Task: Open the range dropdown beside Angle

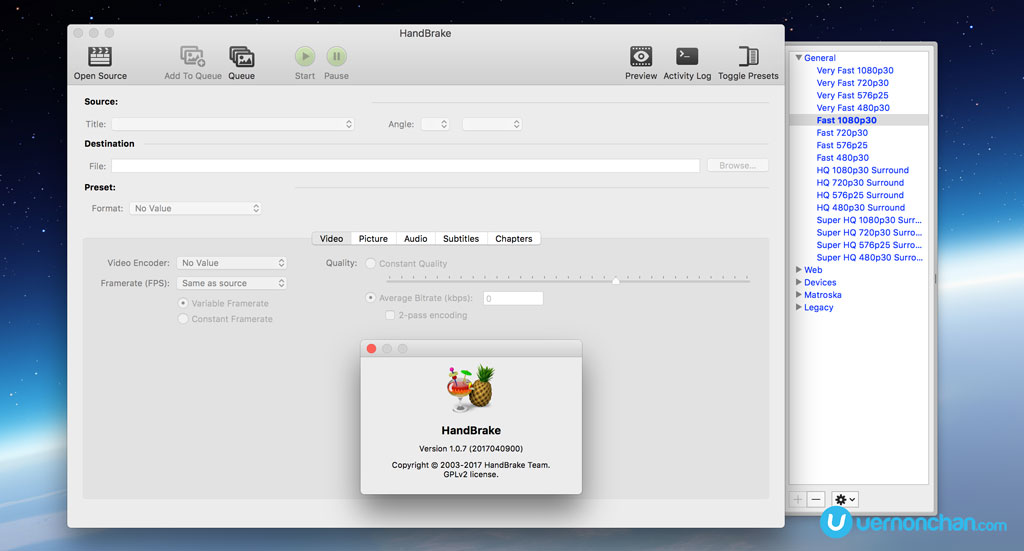Action: pyautogui.click(x=492, y=124)
